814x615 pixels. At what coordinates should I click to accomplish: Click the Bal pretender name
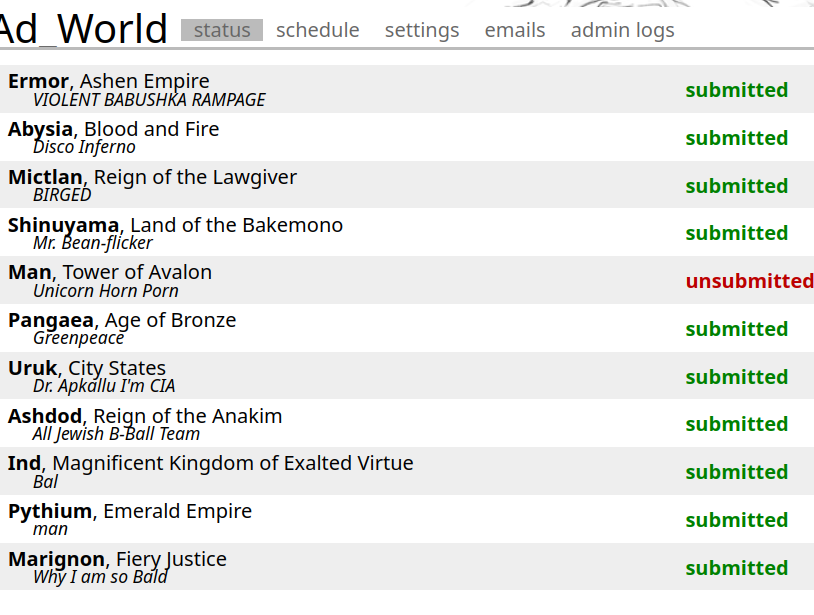click(45, 482)
